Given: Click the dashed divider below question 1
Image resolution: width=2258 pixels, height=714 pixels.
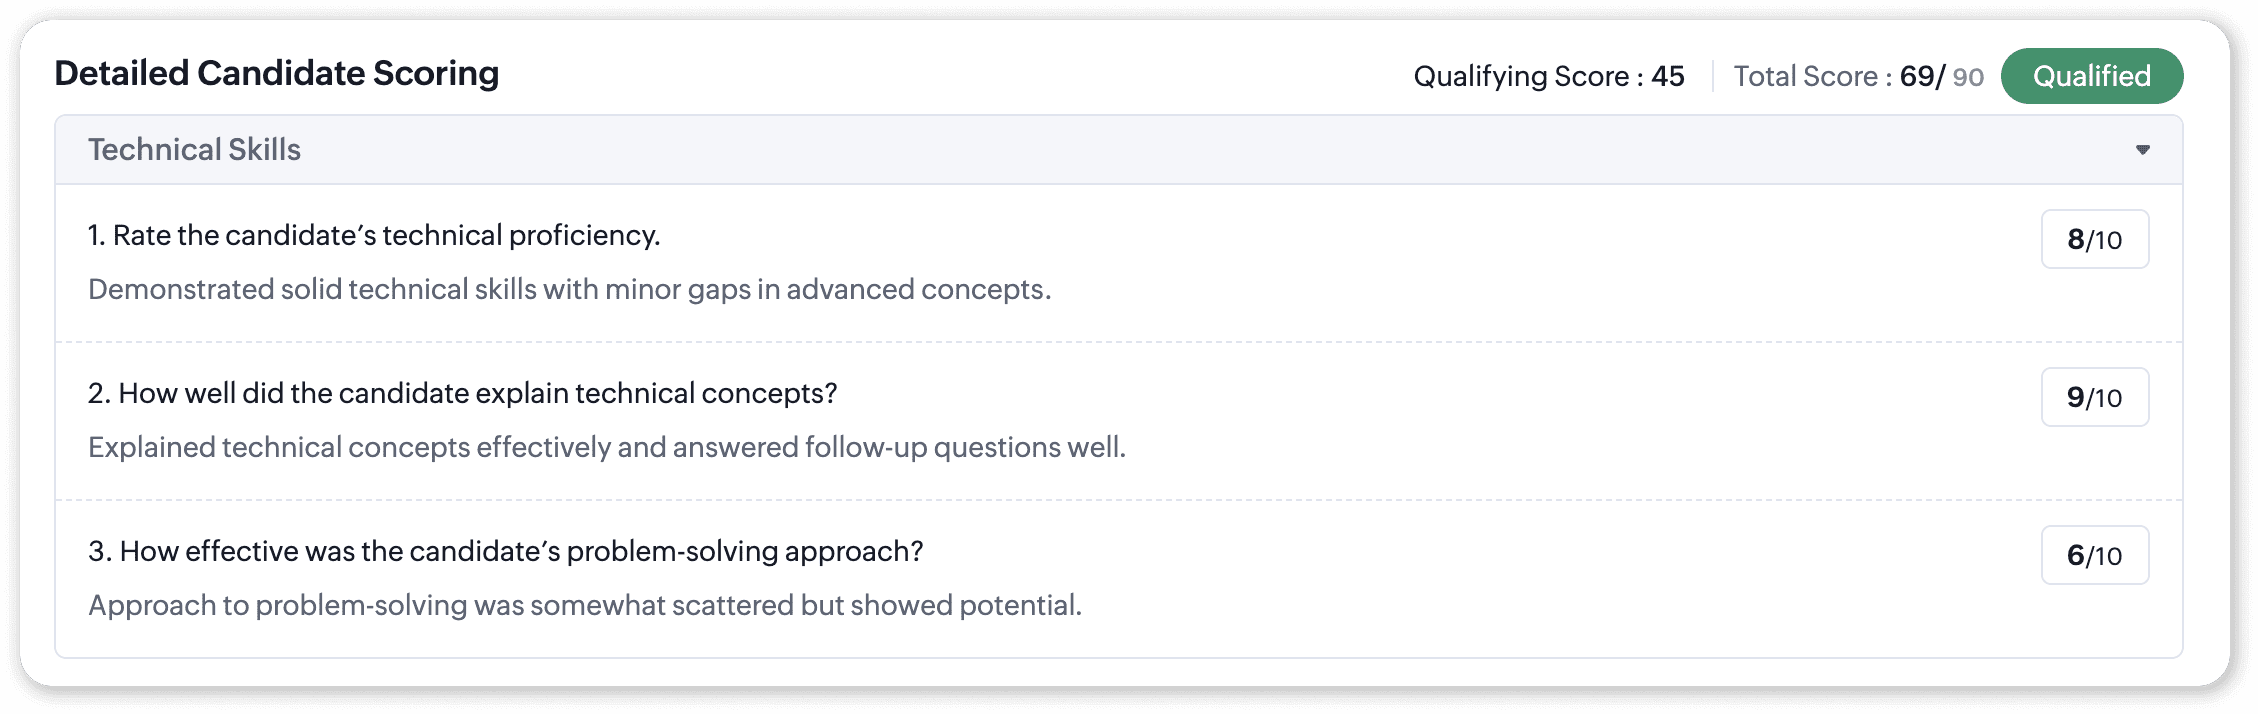Looking at the screenshot, I should pos(1118,342).
